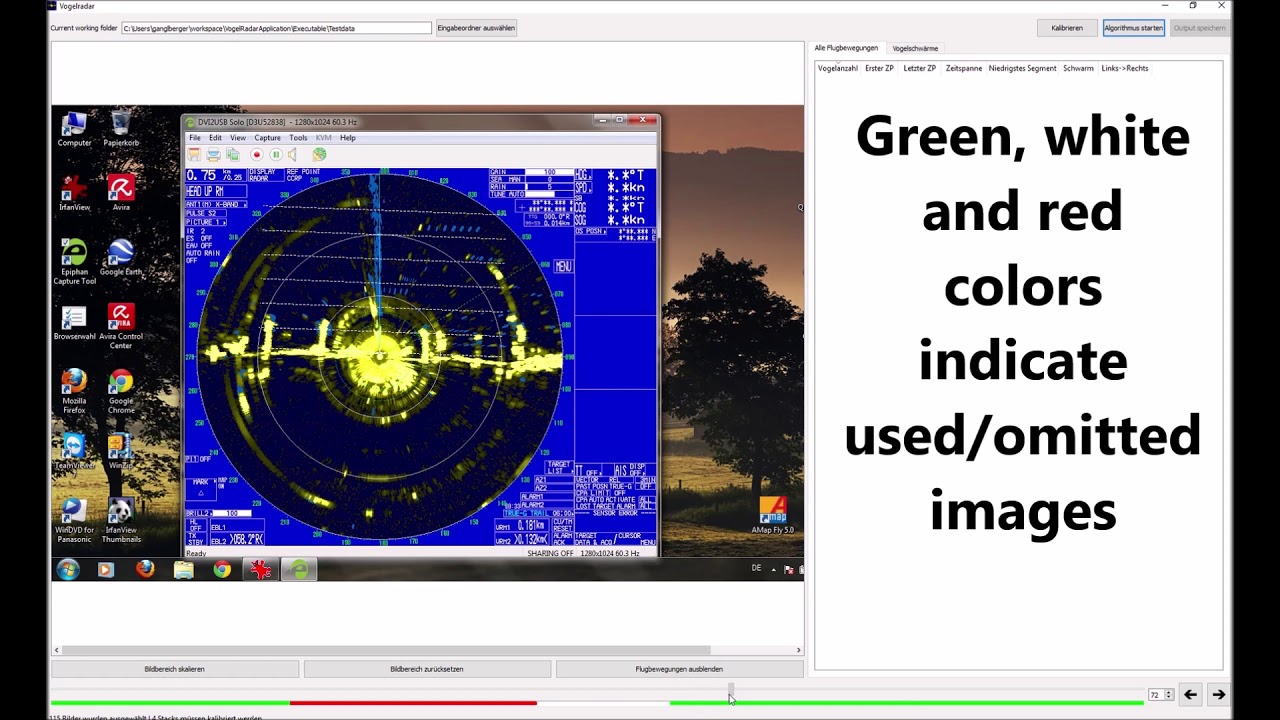The image size is (1280, 720).
Task: Select the WinDVD for Panasonic desktop icon
Action: (x=74, y=521)
